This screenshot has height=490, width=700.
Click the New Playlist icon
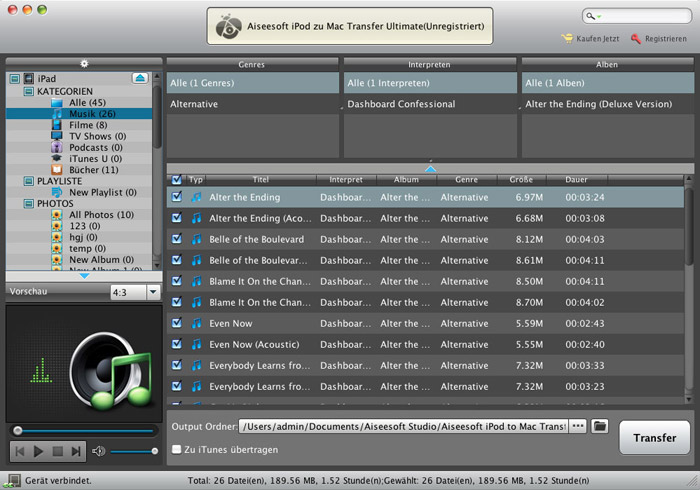click(x=57, y=192)
